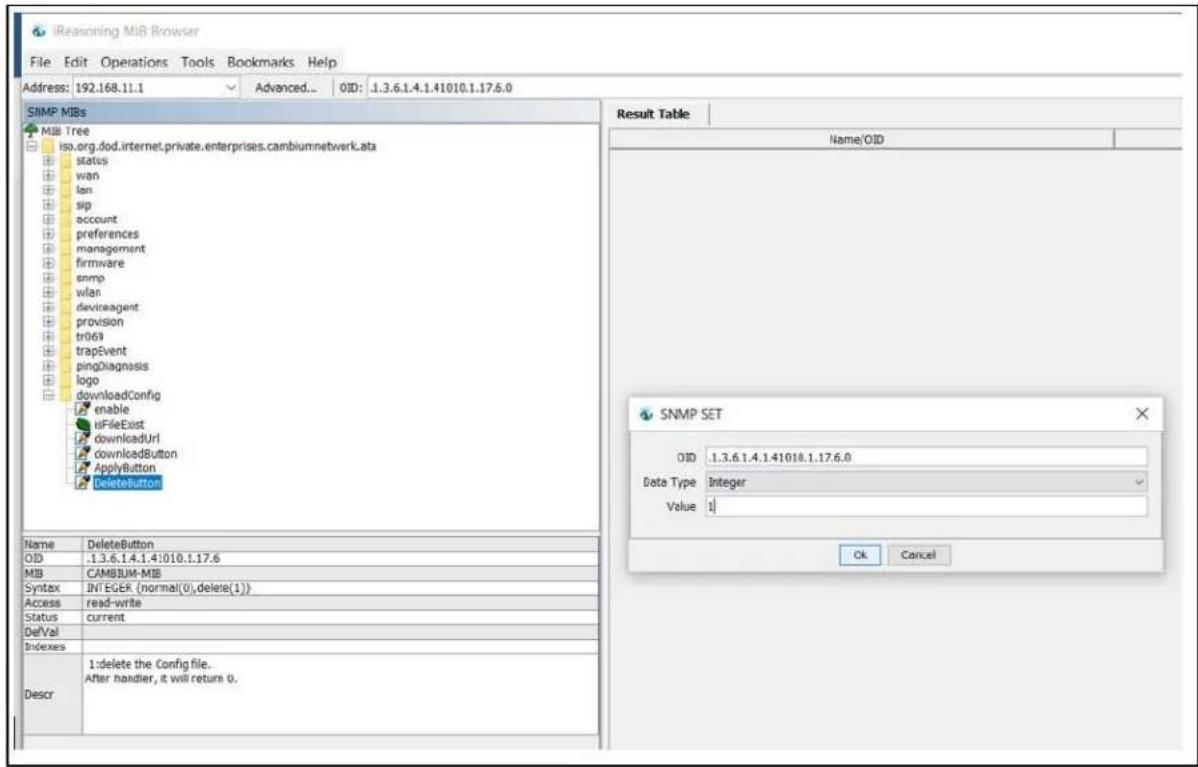Open the File menu
Image resolution: width=1198 pixels, height=767 pixels.
[40, 62]
